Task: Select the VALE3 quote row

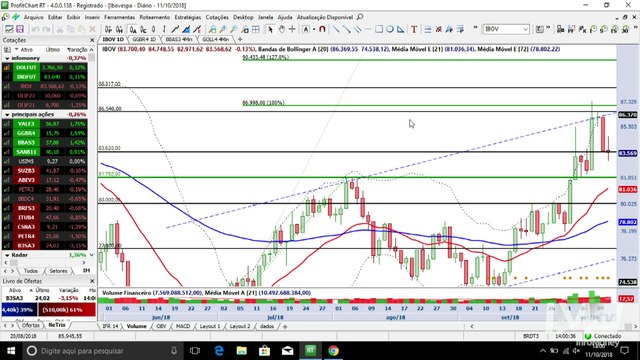Action: tap(44, 124)
